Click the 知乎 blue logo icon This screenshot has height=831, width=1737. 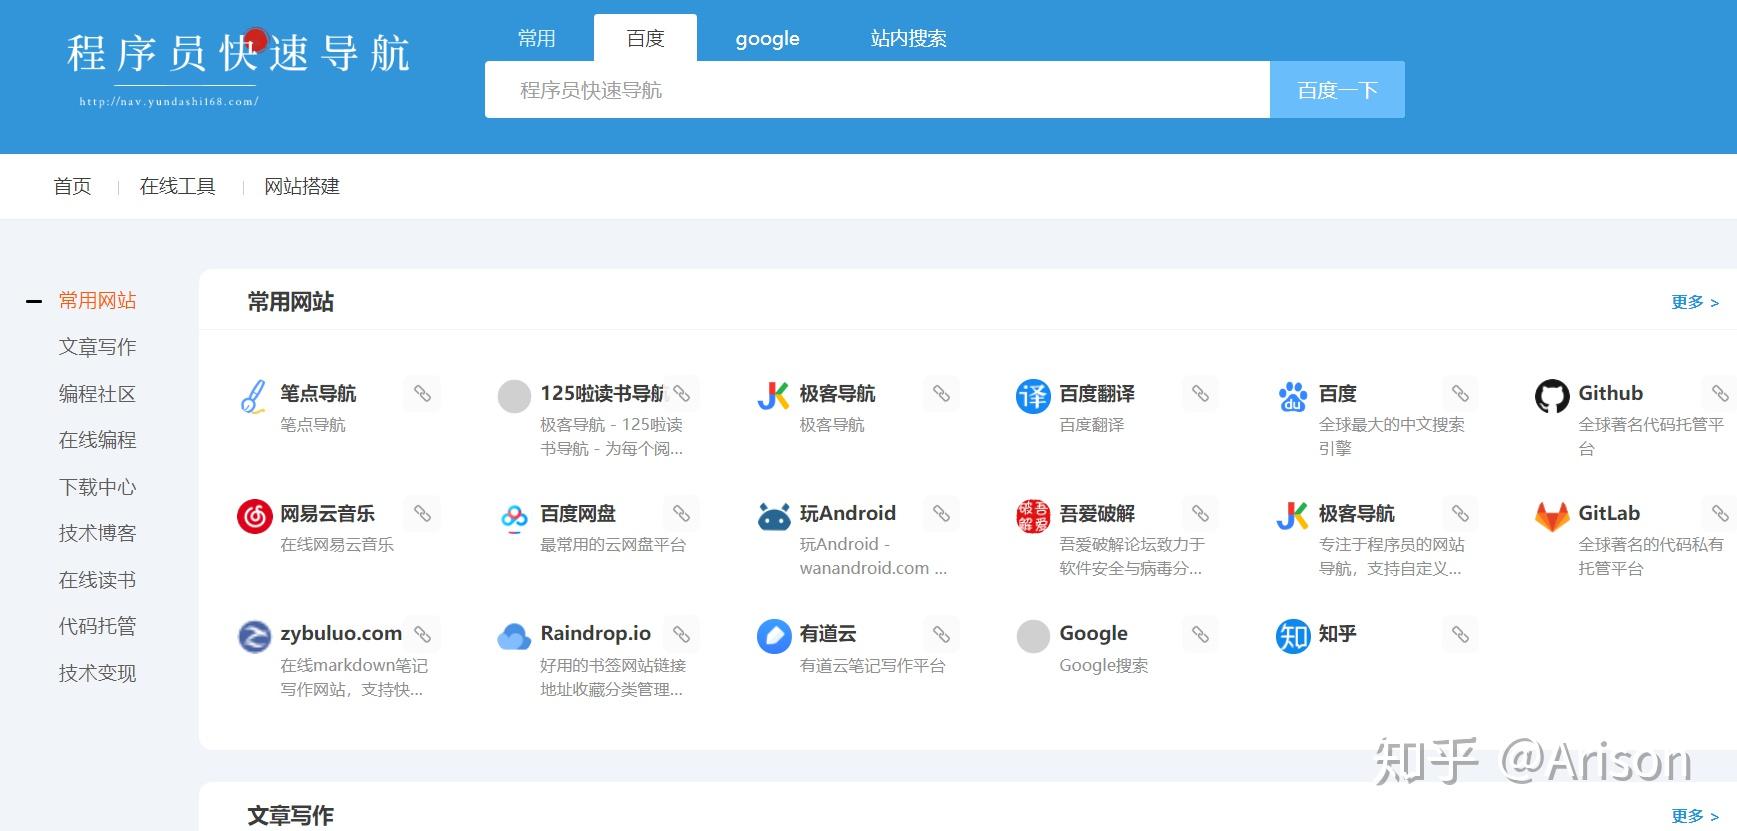pos(1292,636)
